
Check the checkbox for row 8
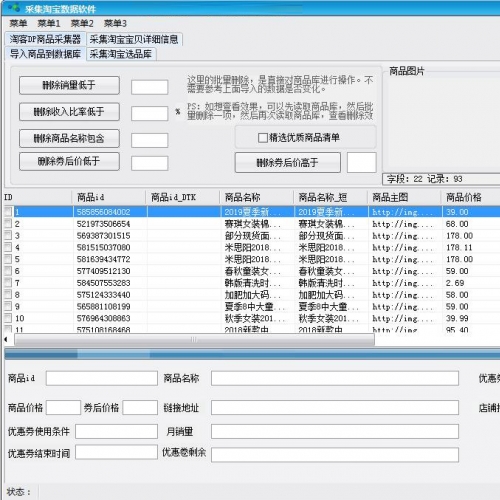8,294
